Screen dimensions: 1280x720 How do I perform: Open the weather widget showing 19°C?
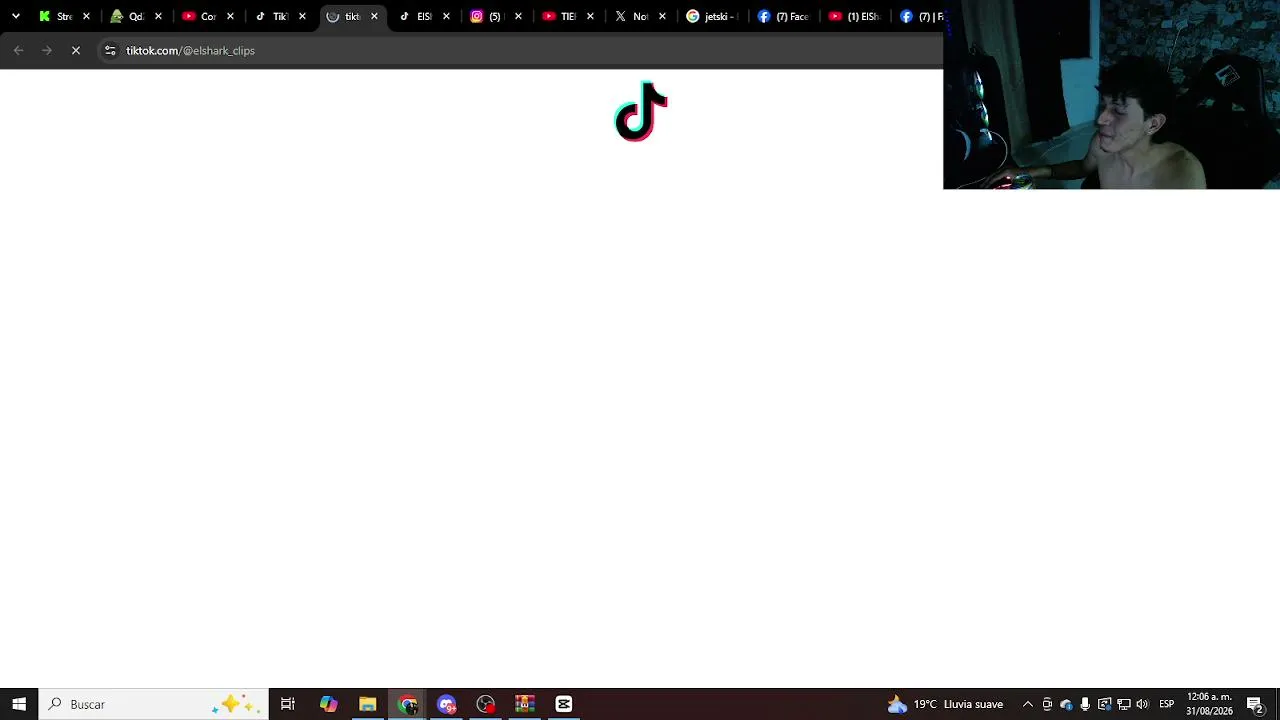pyautogui.click(x=945, y=704)
